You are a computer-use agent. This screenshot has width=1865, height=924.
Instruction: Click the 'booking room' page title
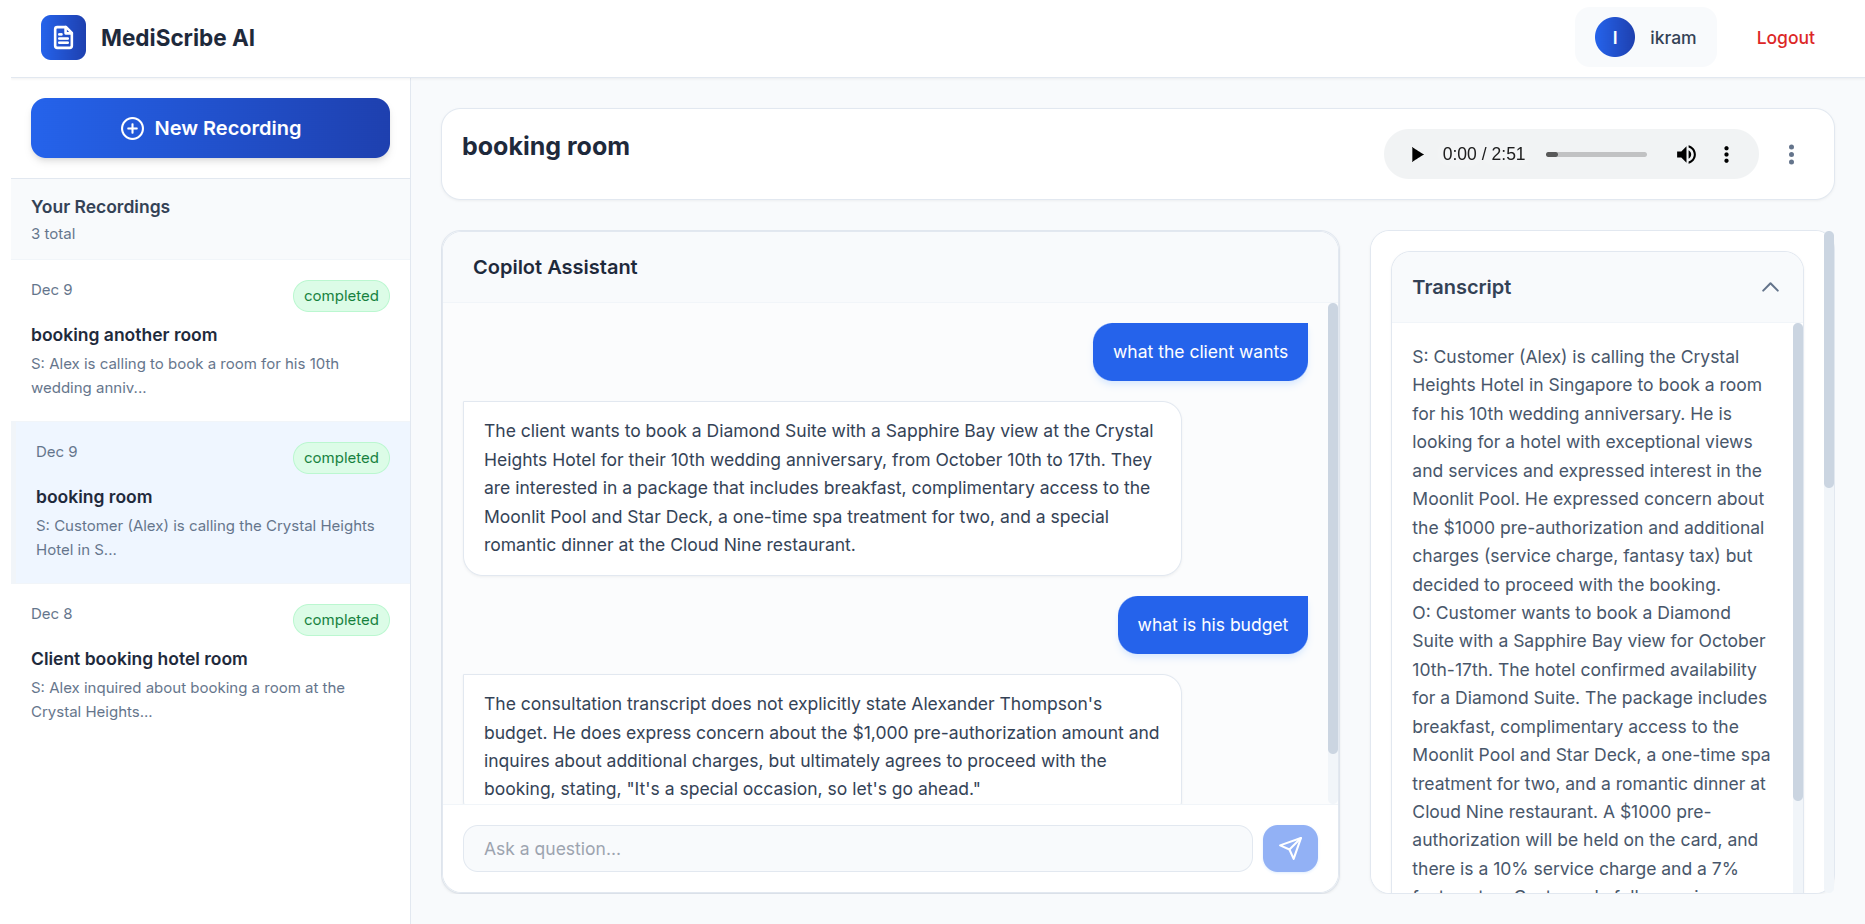tap(546, 146)
